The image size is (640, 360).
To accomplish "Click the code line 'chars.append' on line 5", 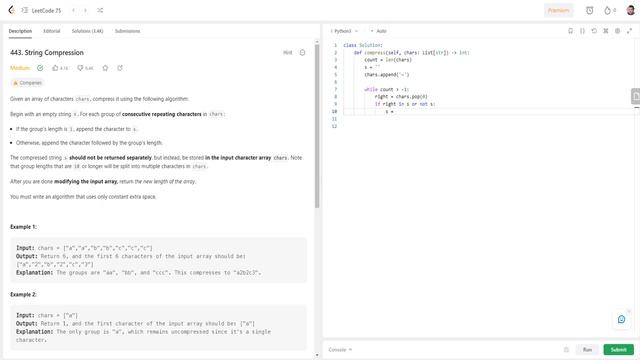I will [x=387, y=75].
